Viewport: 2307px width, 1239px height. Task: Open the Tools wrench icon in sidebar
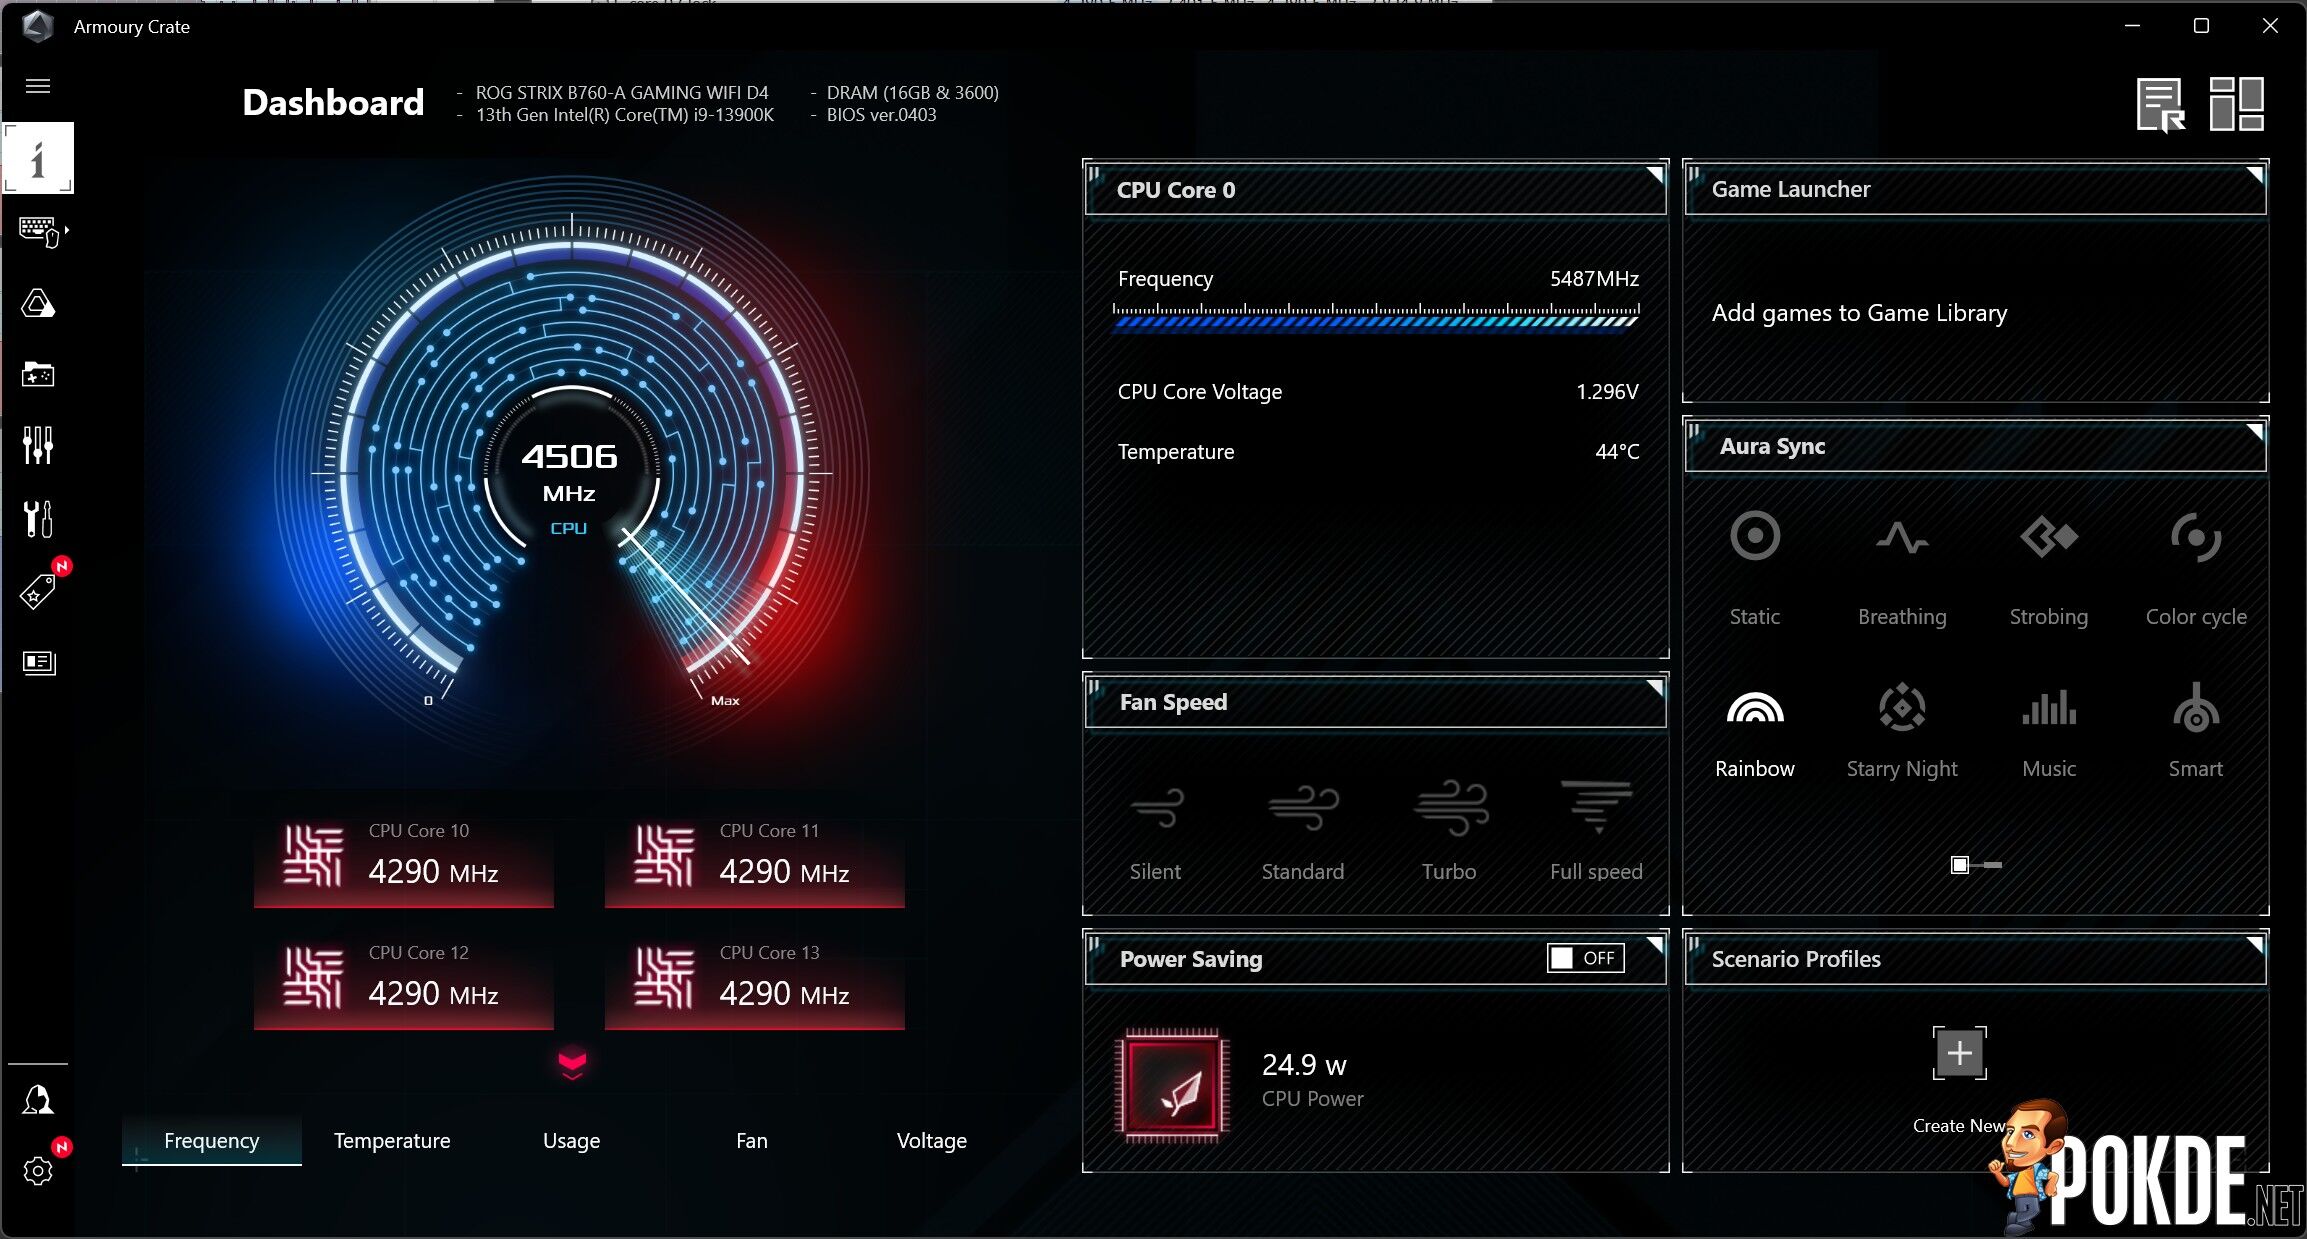[38, 519]
